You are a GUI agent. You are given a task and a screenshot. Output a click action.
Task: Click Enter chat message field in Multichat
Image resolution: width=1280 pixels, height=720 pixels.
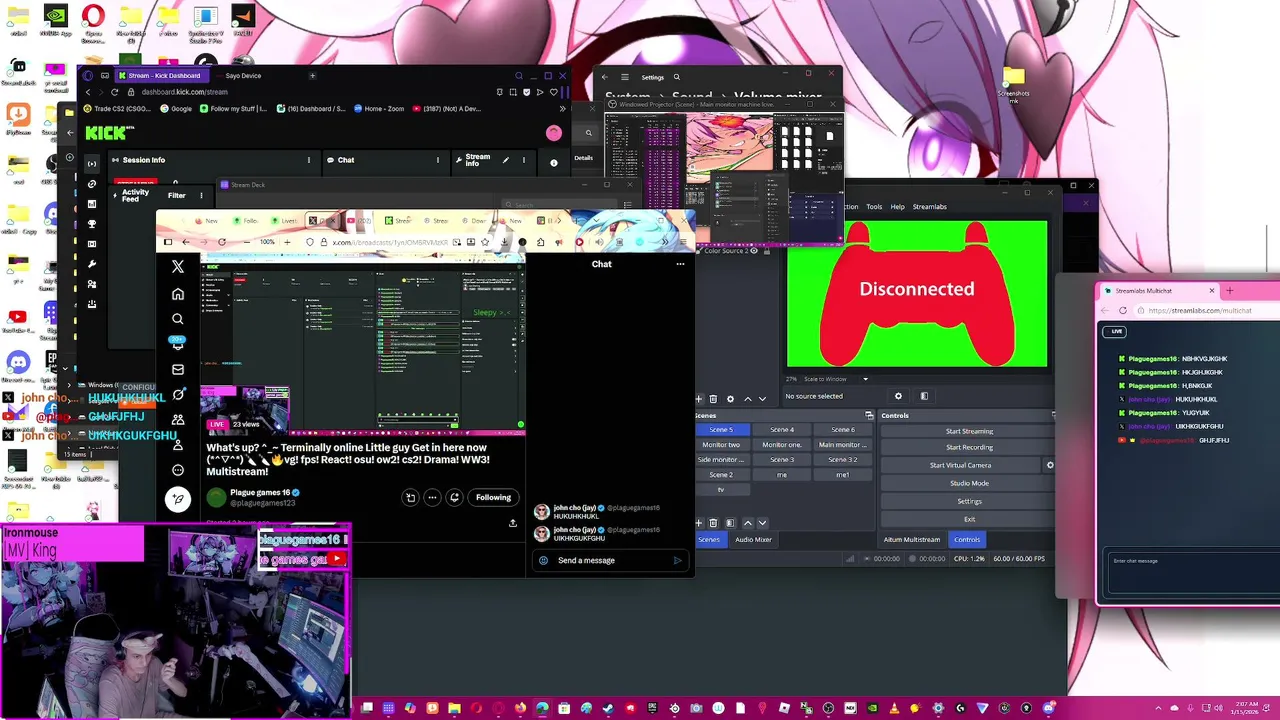pyautogui.click(x=1192, y=572)
